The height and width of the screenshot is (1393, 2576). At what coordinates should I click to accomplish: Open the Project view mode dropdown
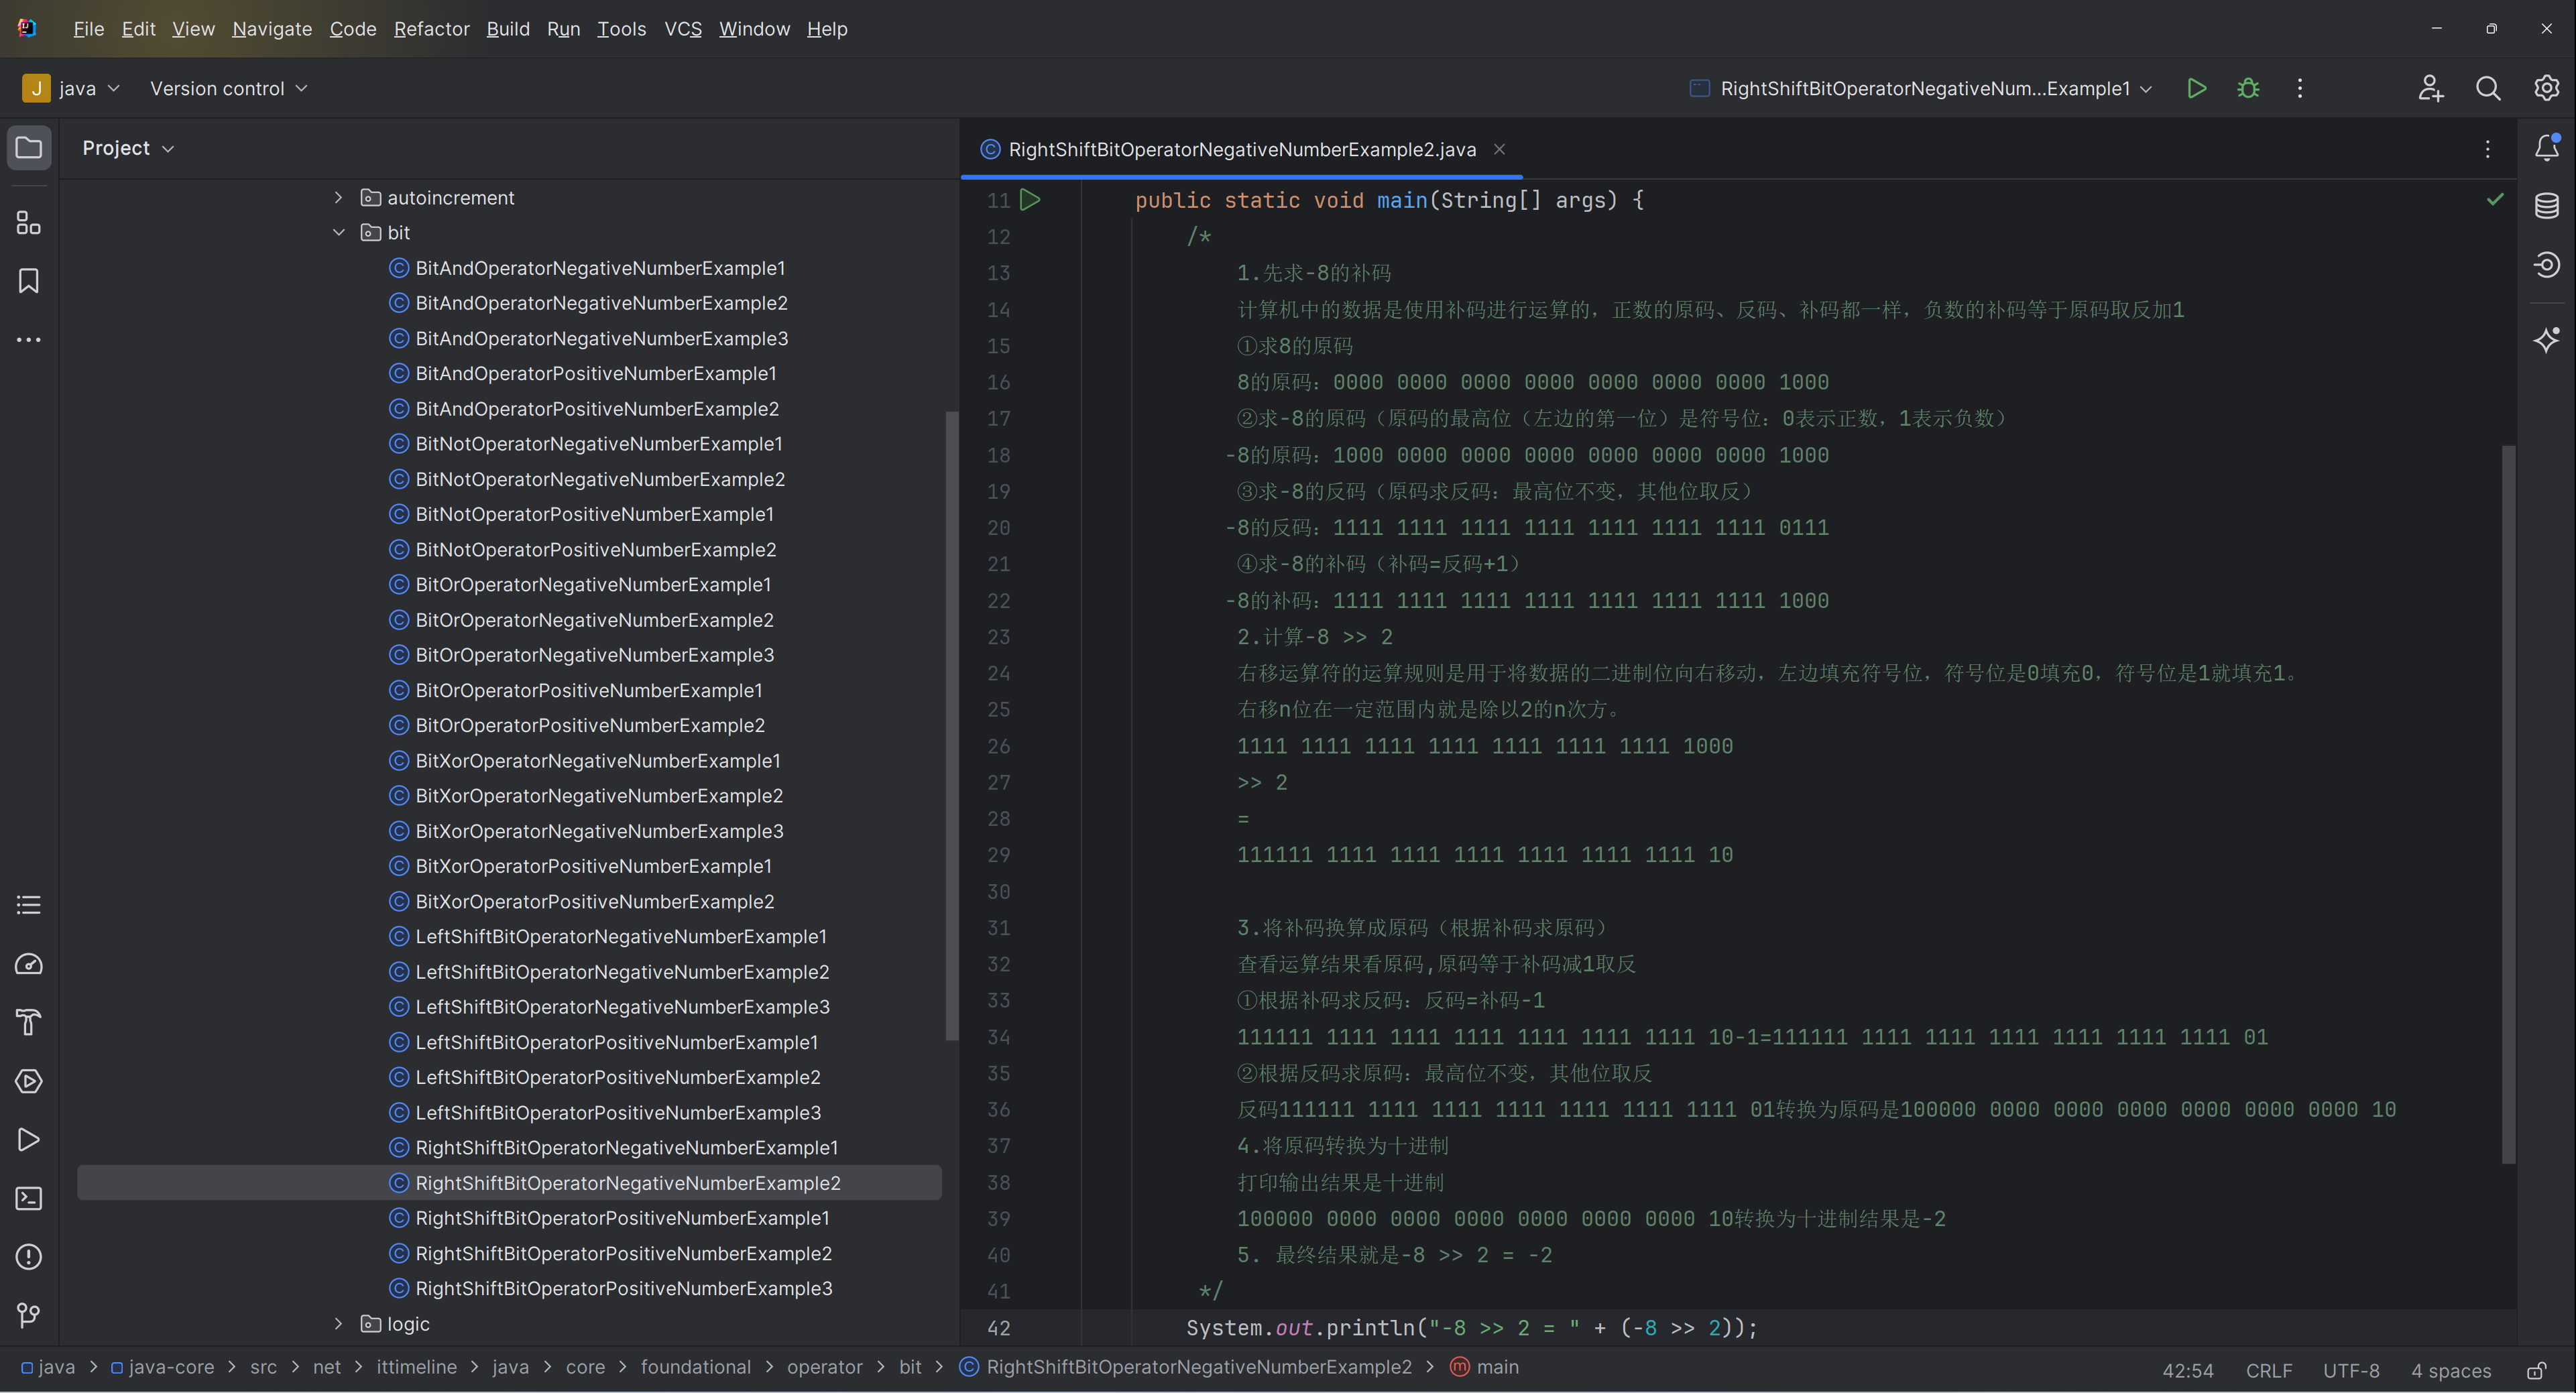point(128,148)
